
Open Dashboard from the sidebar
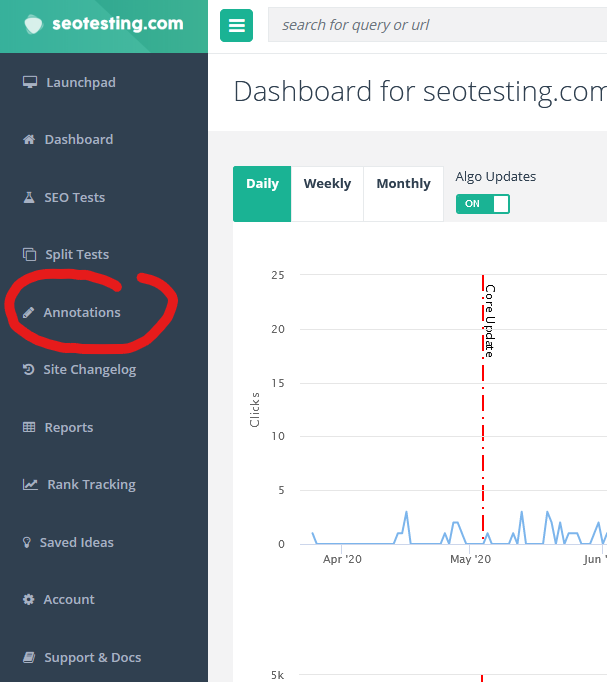(79, 139)
